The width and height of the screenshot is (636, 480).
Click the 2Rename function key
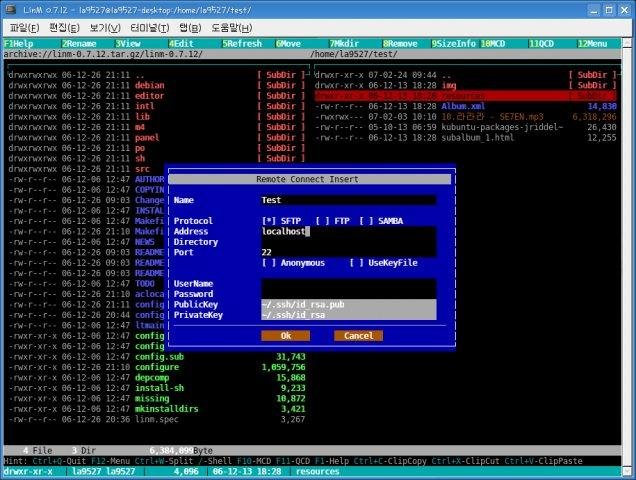[79, 43]
